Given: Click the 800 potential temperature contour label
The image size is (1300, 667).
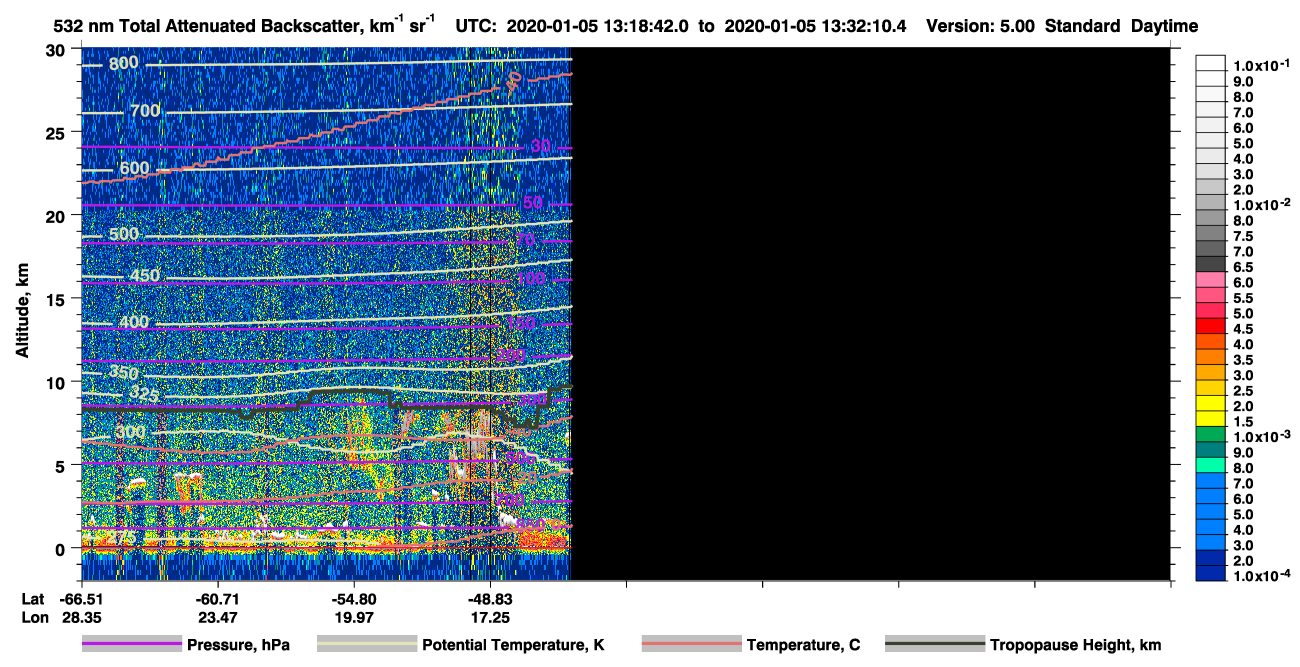Looking at the screenshot, I should click(x=124, y=64).
